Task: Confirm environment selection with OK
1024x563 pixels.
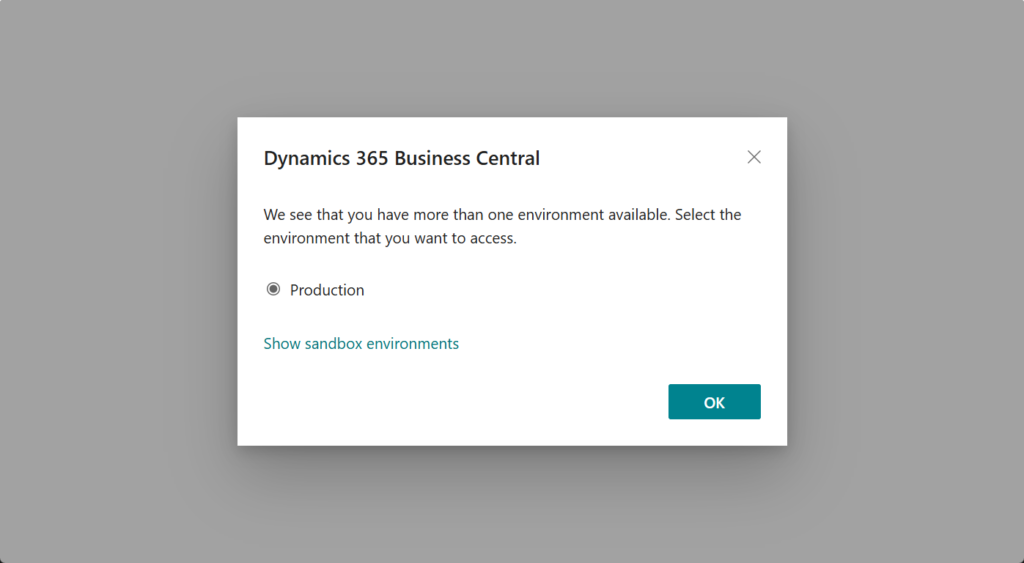Action: click(714, 402)
